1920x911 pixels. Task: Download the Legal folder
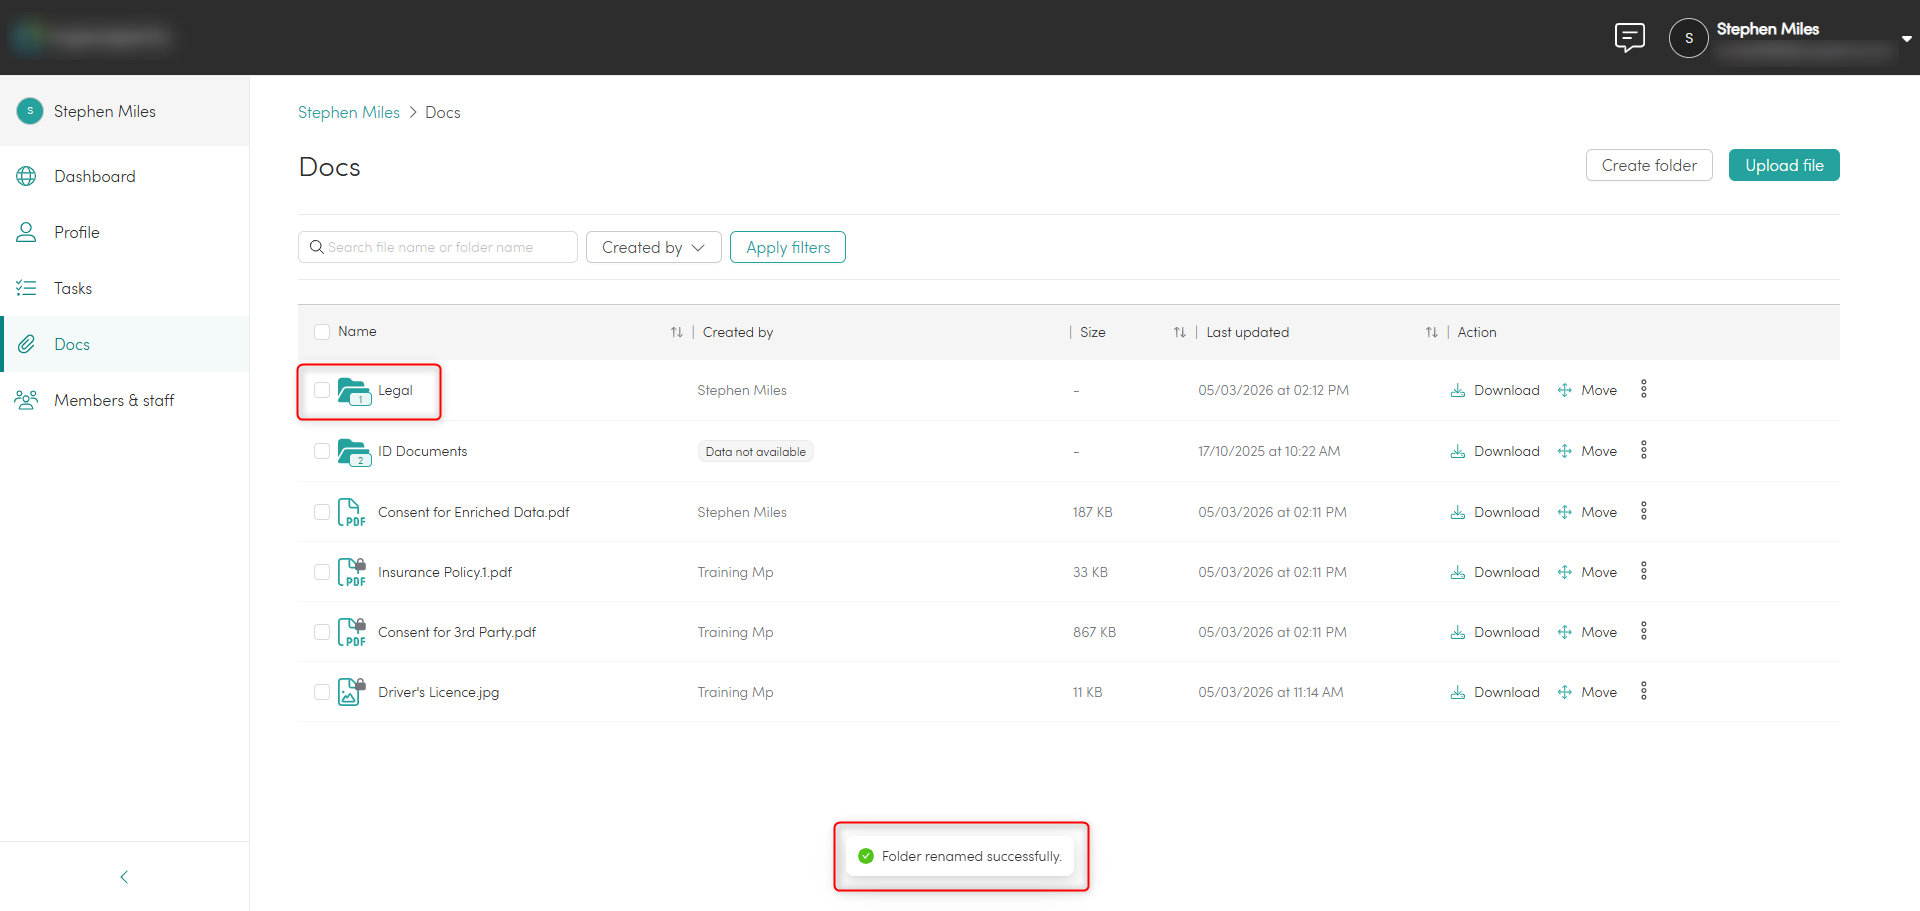(1495, 390)
